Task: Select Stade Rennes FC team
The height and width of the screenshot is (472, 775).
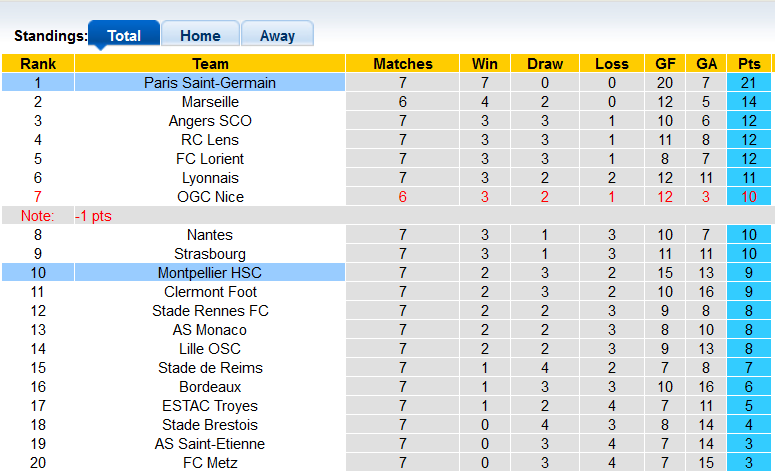Action: pyautogui.click(x=210, y=311)
